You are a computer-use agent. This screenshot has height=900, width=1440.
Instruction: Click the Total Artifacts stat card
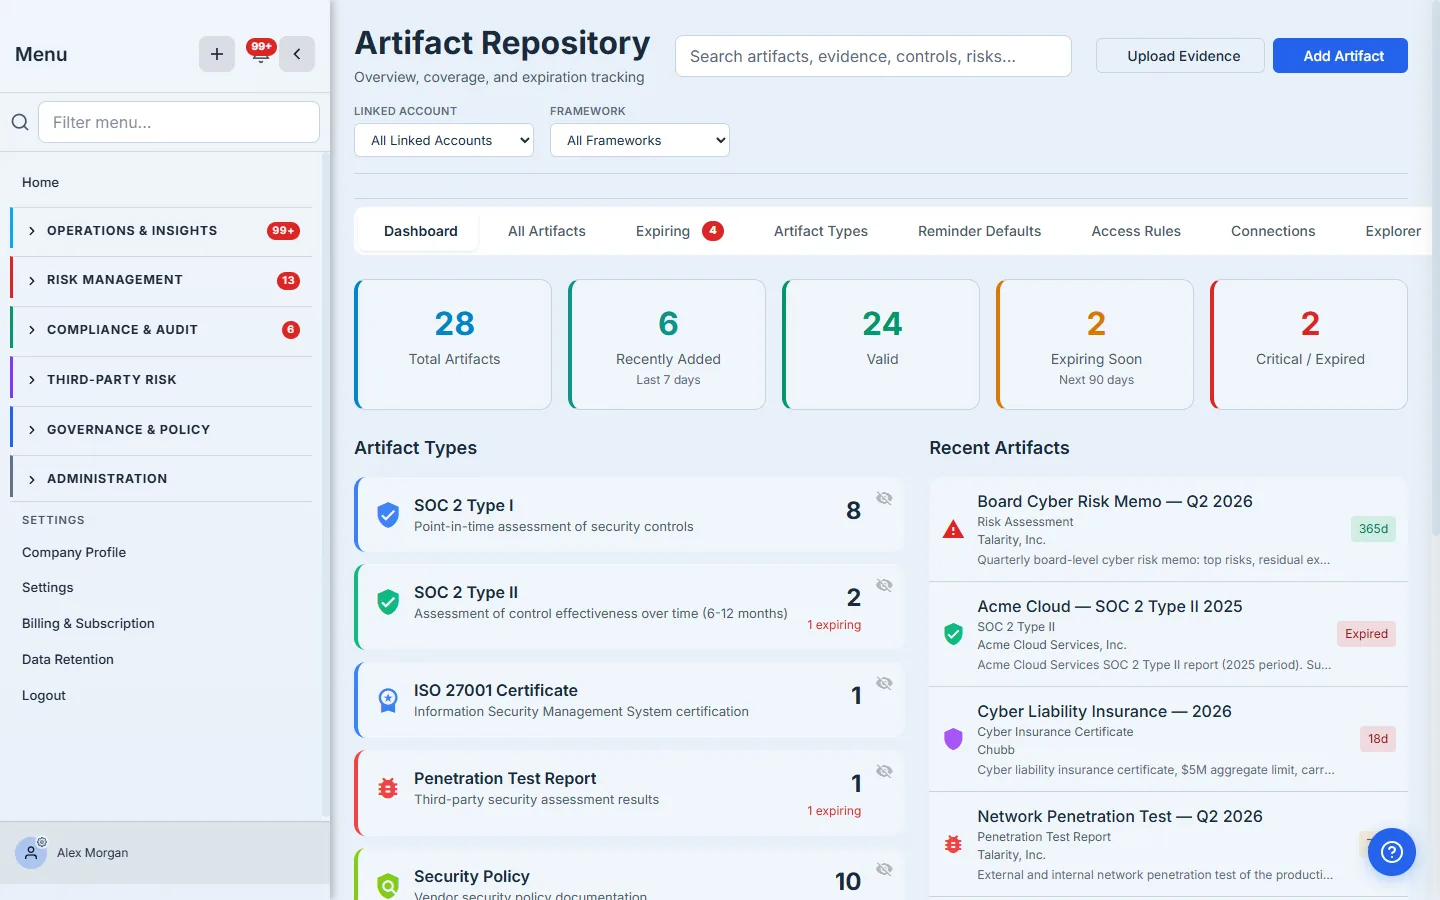point(453,344)
